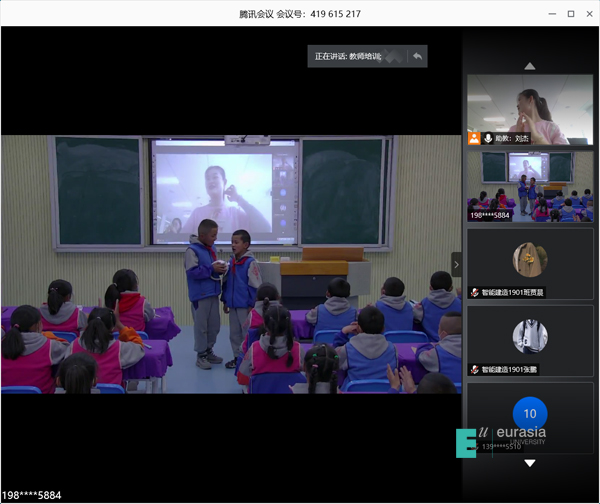Select the 198****5884 classroom video thumbnail
Image resolution: width=600 pixels, height=504 pixels.
tap(530, 185)
